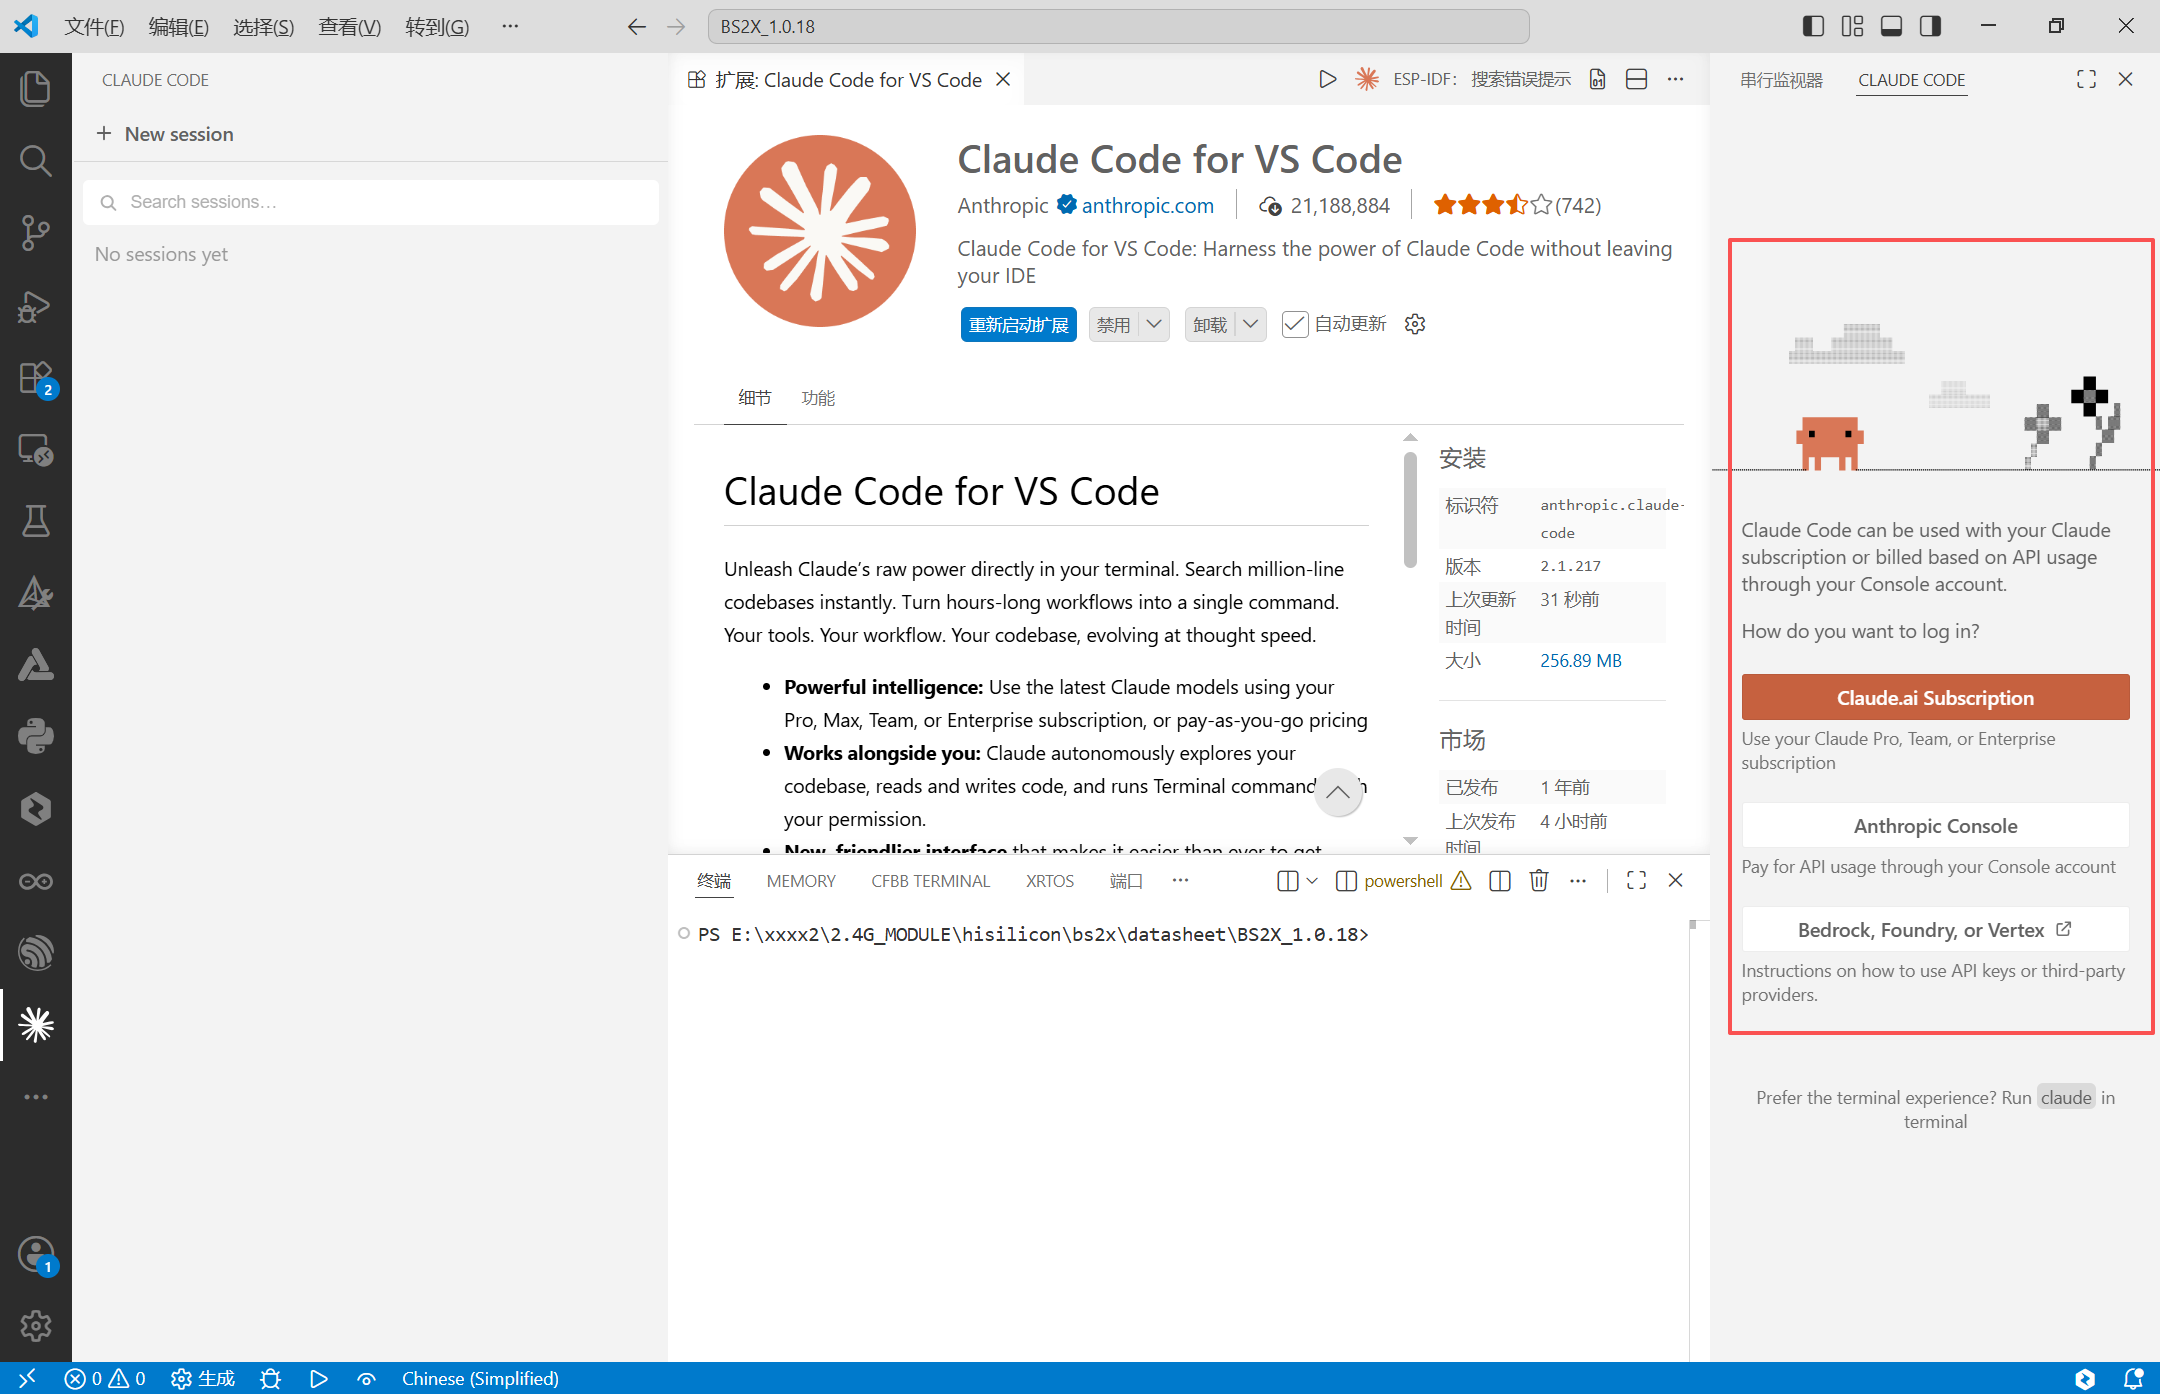
Task: Open the anthropic.com publisher link
Action: click(1147, 206)
